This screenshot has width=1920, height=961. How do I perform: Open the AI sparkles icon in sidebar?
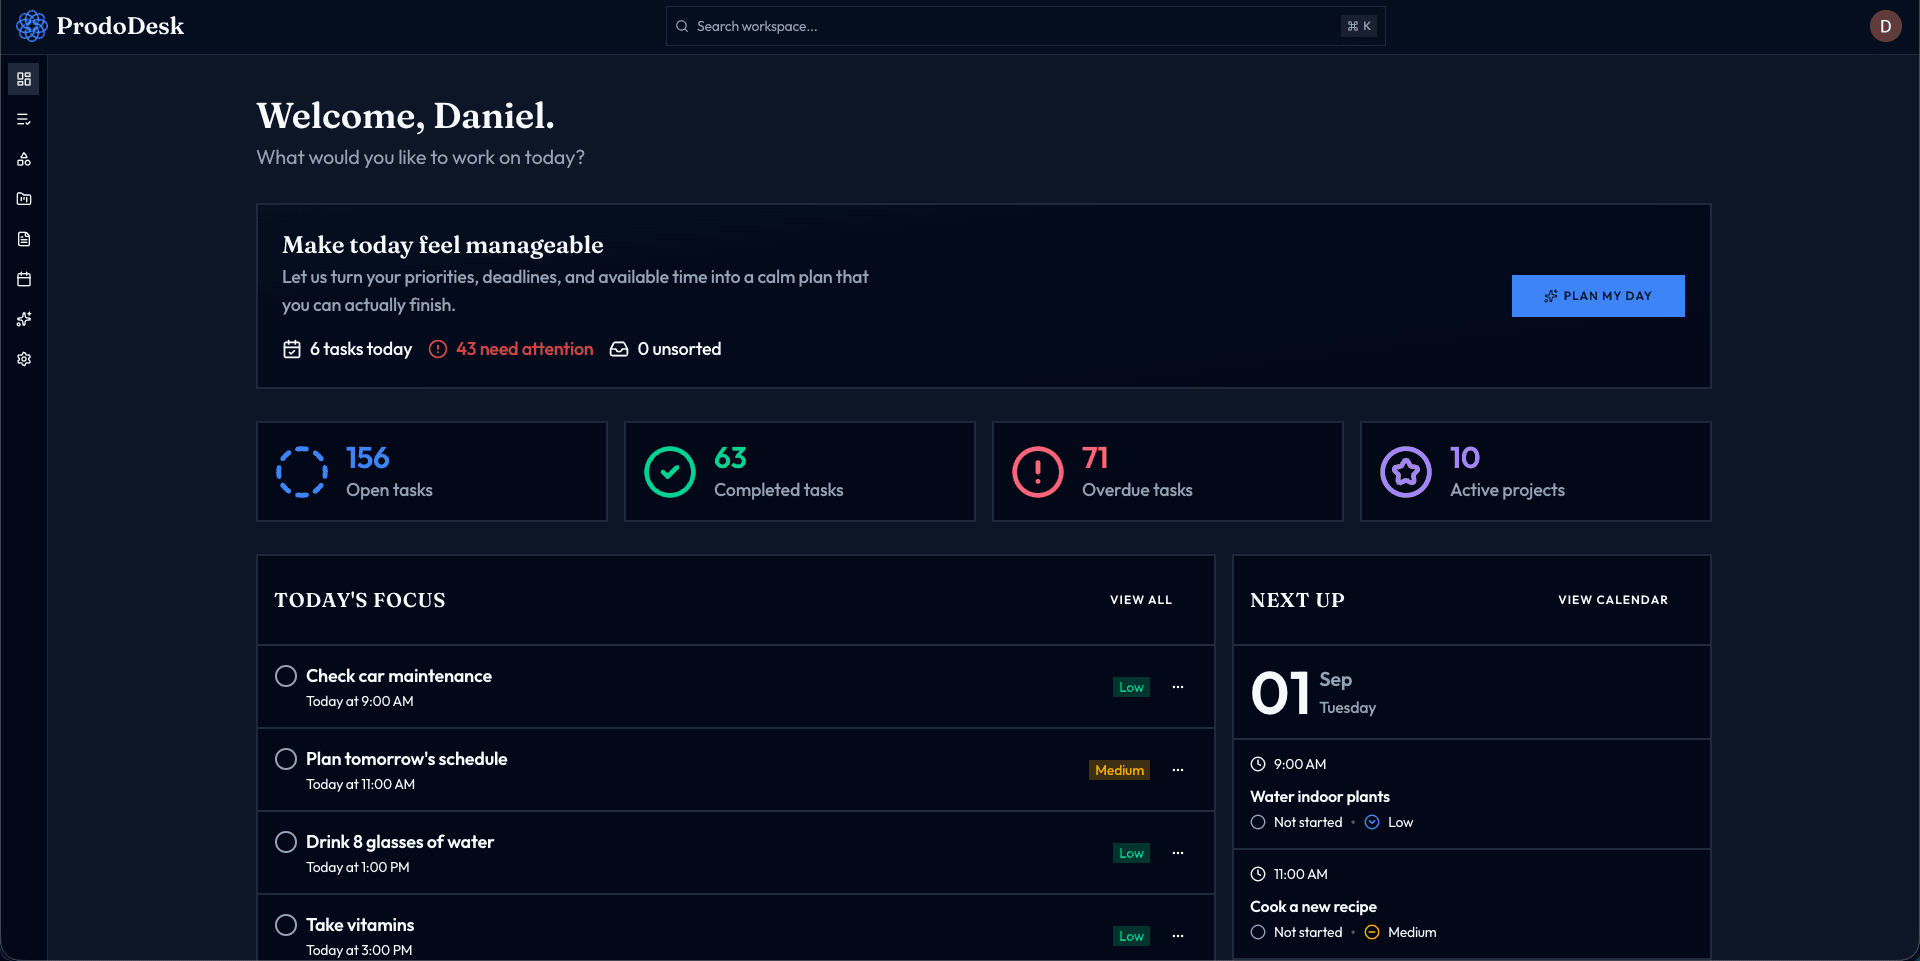[24, 319]
